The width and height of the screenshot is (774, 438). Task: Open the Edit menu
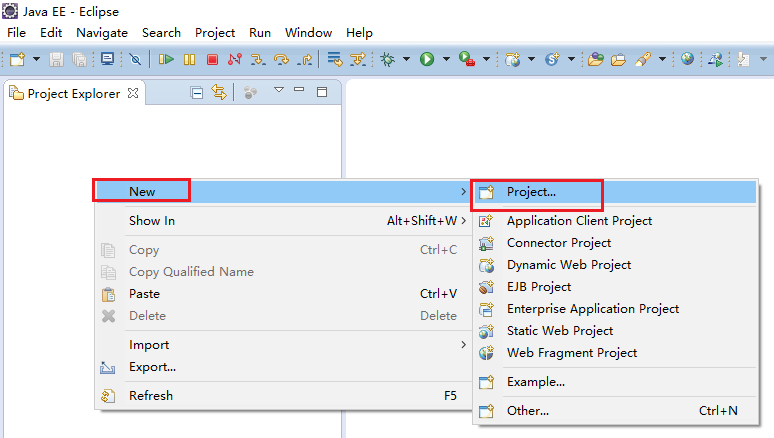tap(51, 33)
